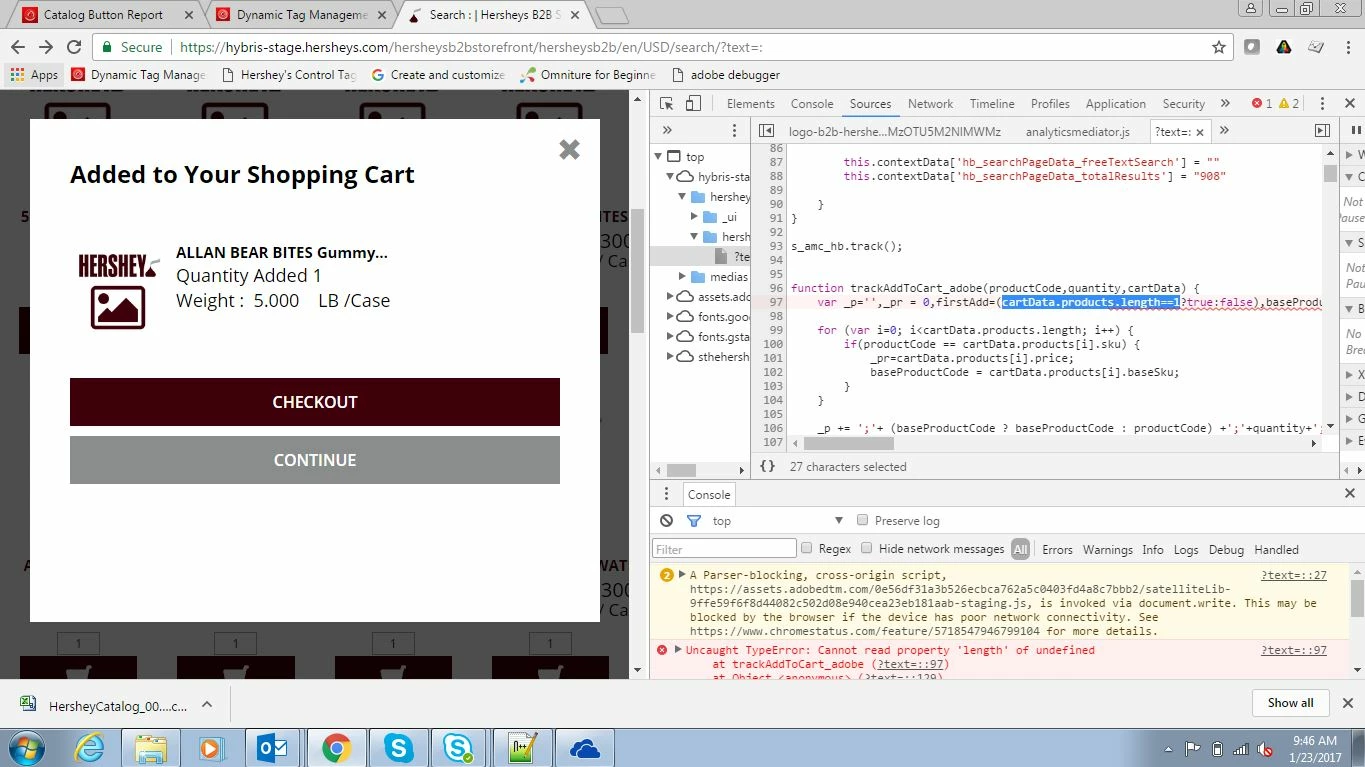The image size is (1365, 767).
Task: Open the Security tab
Action: (x=1183, y=104)
